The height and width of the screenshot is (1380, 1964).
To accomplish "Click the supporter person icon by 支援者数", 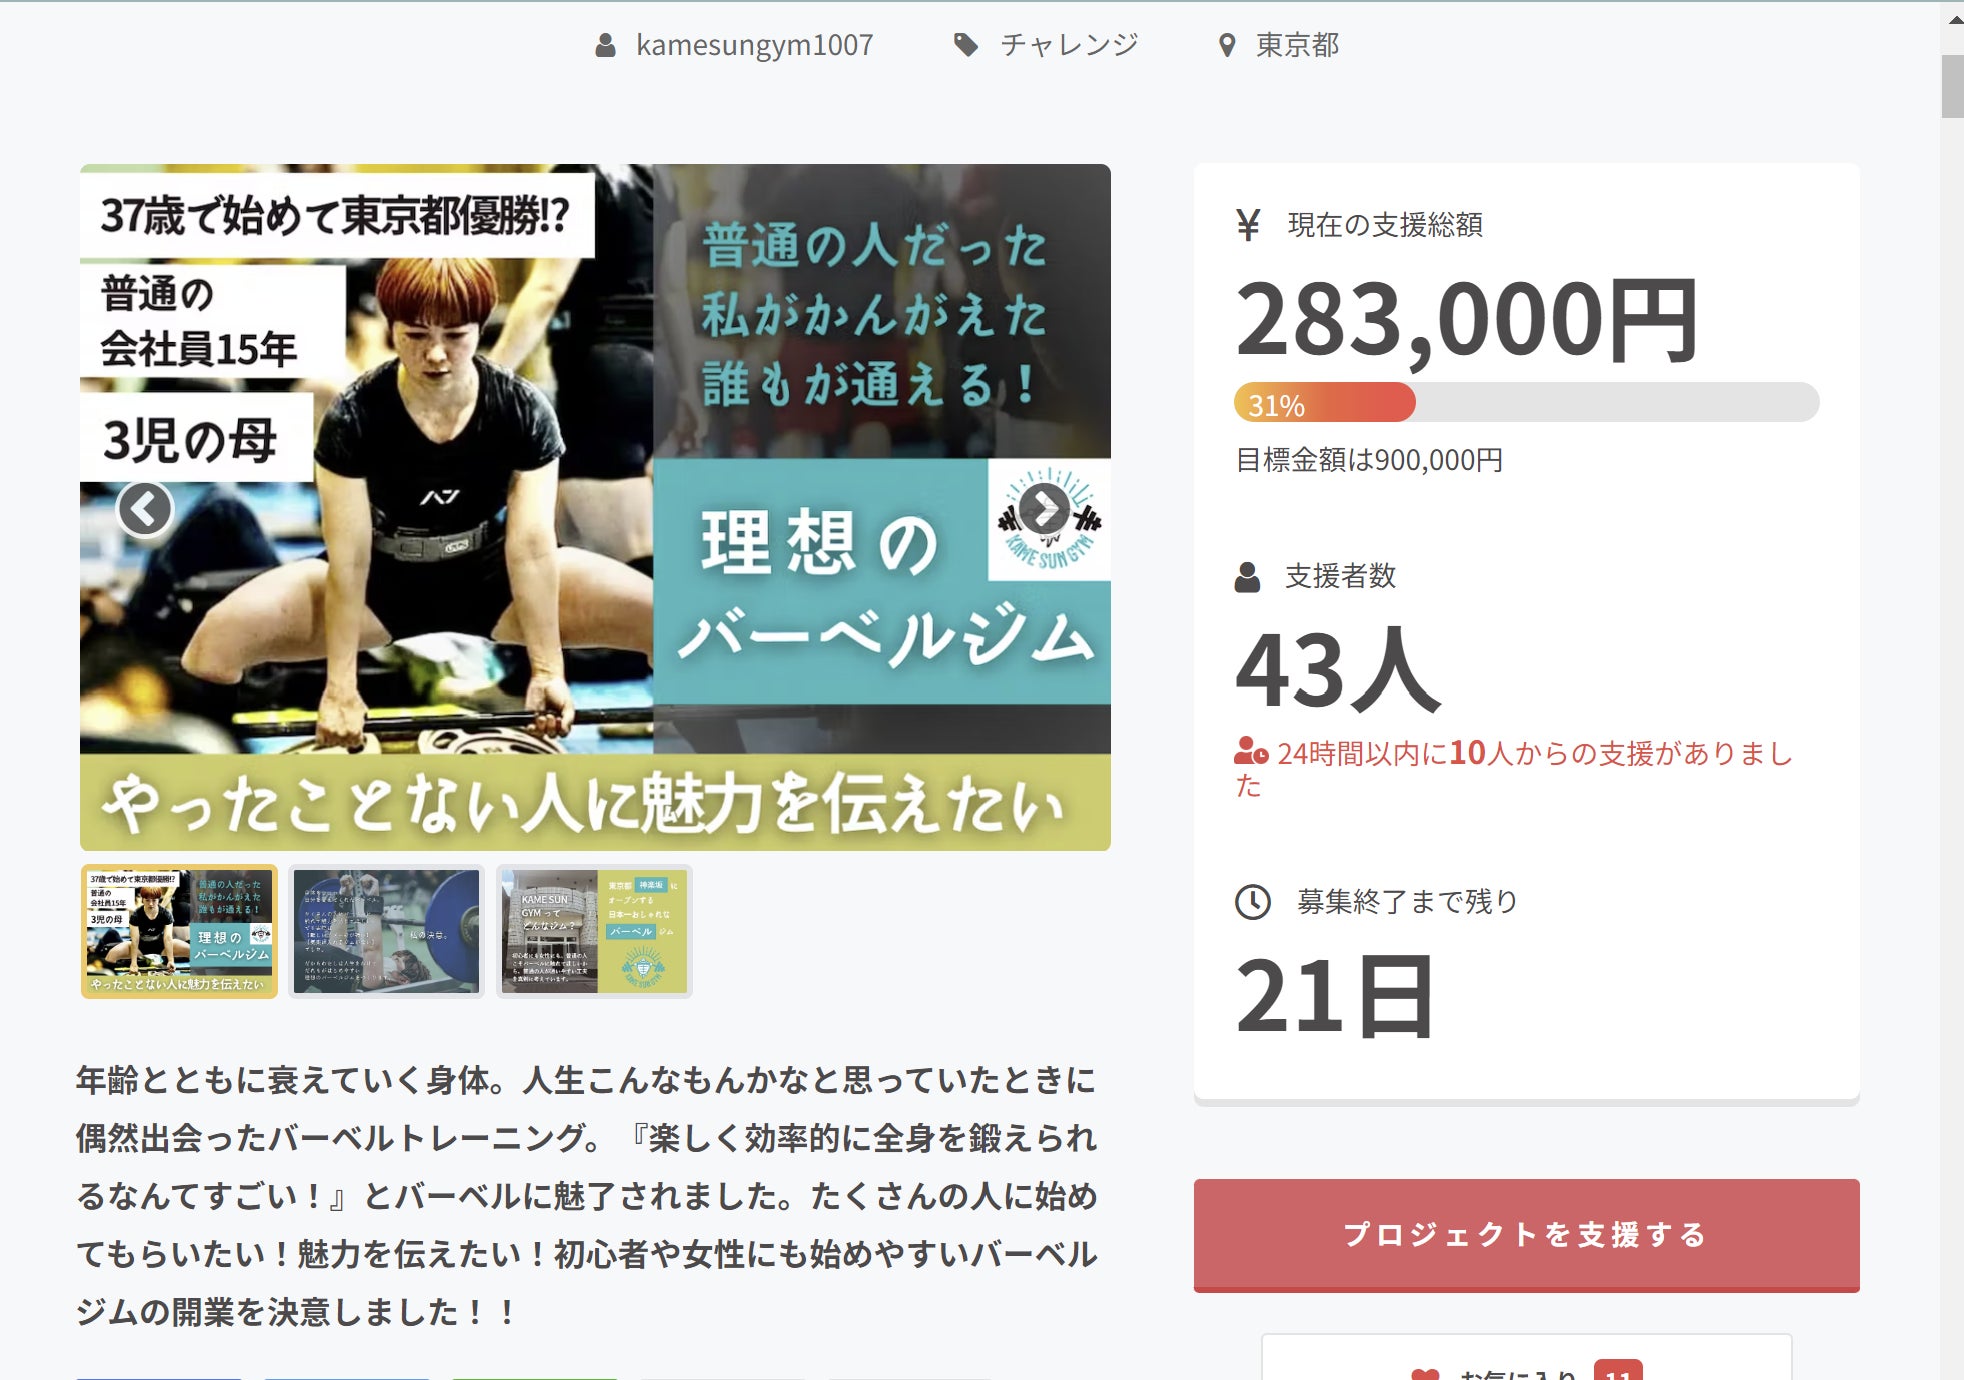I will click(1247, 577).
